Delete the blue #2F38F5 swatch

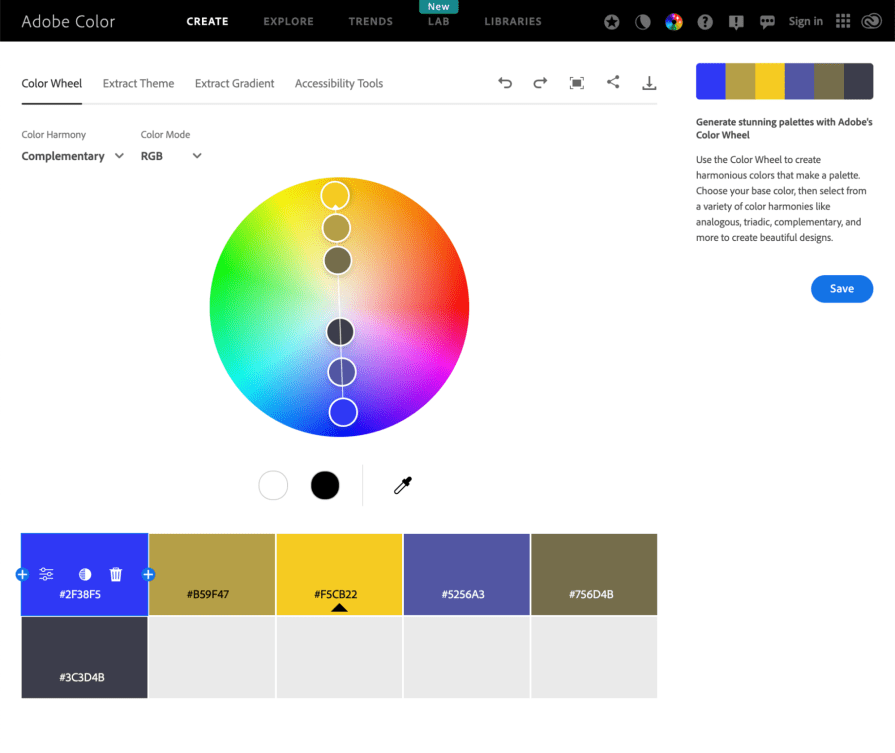115,574
